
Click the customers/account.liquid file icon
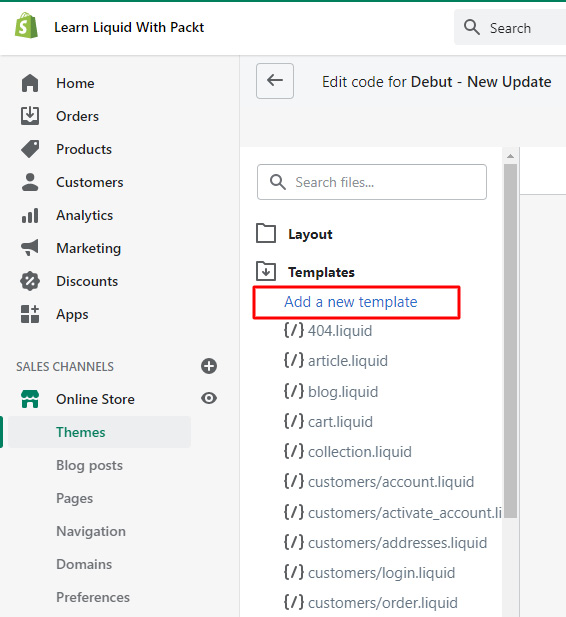tap(294, 481)
